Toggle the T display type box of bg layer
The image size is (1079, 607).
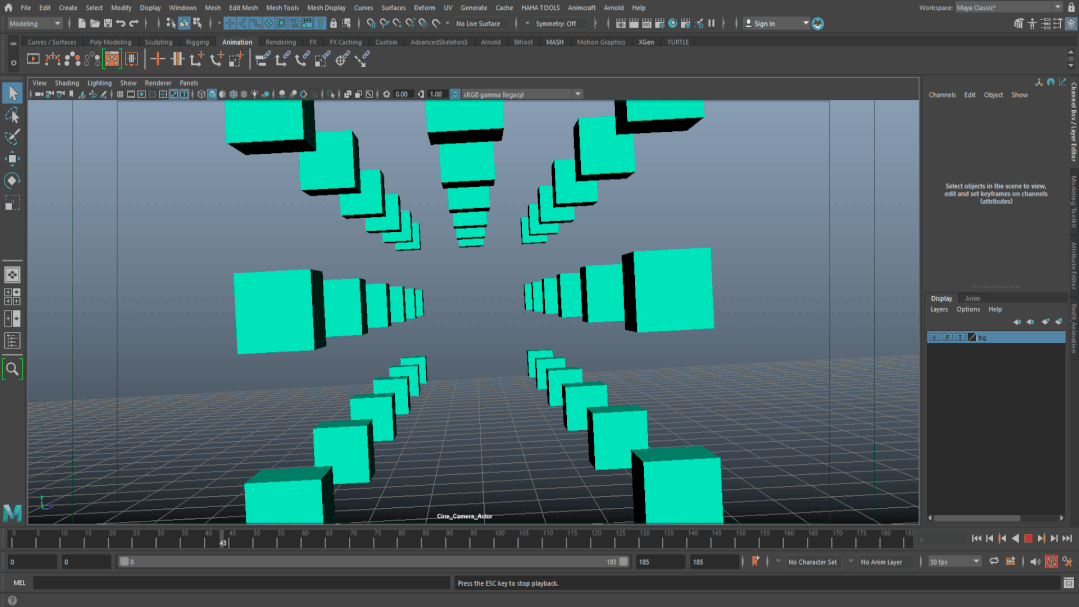click(960, 338)
